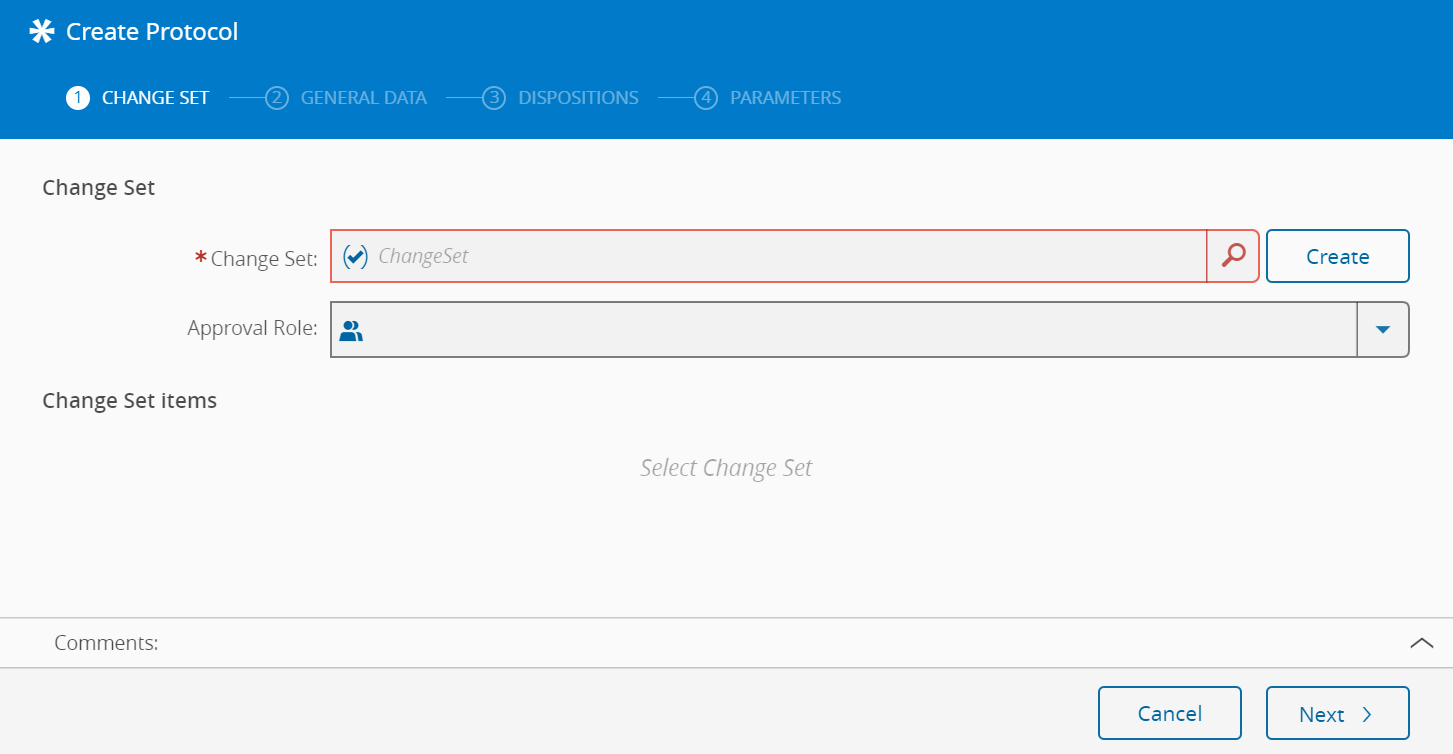This screenshot has height=754, width=1453.
Task: Select step 4 circle icon in wizard
Action: pyautogui.click(x=706, y=98)
